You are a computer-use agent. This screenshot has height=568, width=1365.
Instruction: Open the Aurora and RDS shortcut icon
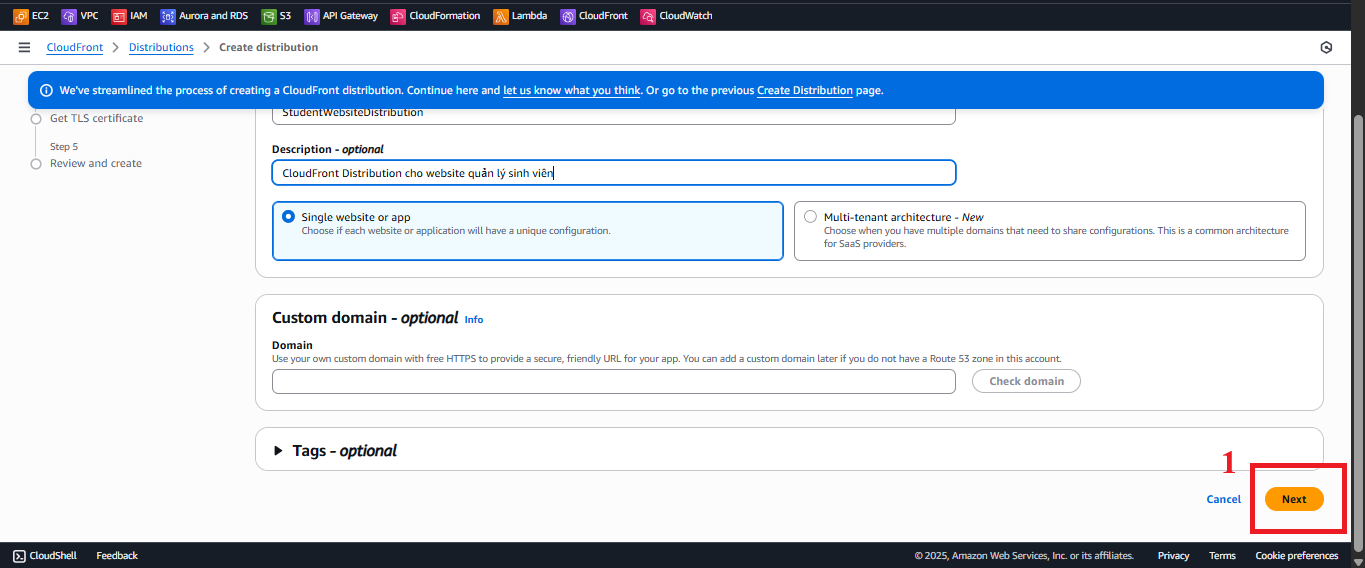point(168,16)
